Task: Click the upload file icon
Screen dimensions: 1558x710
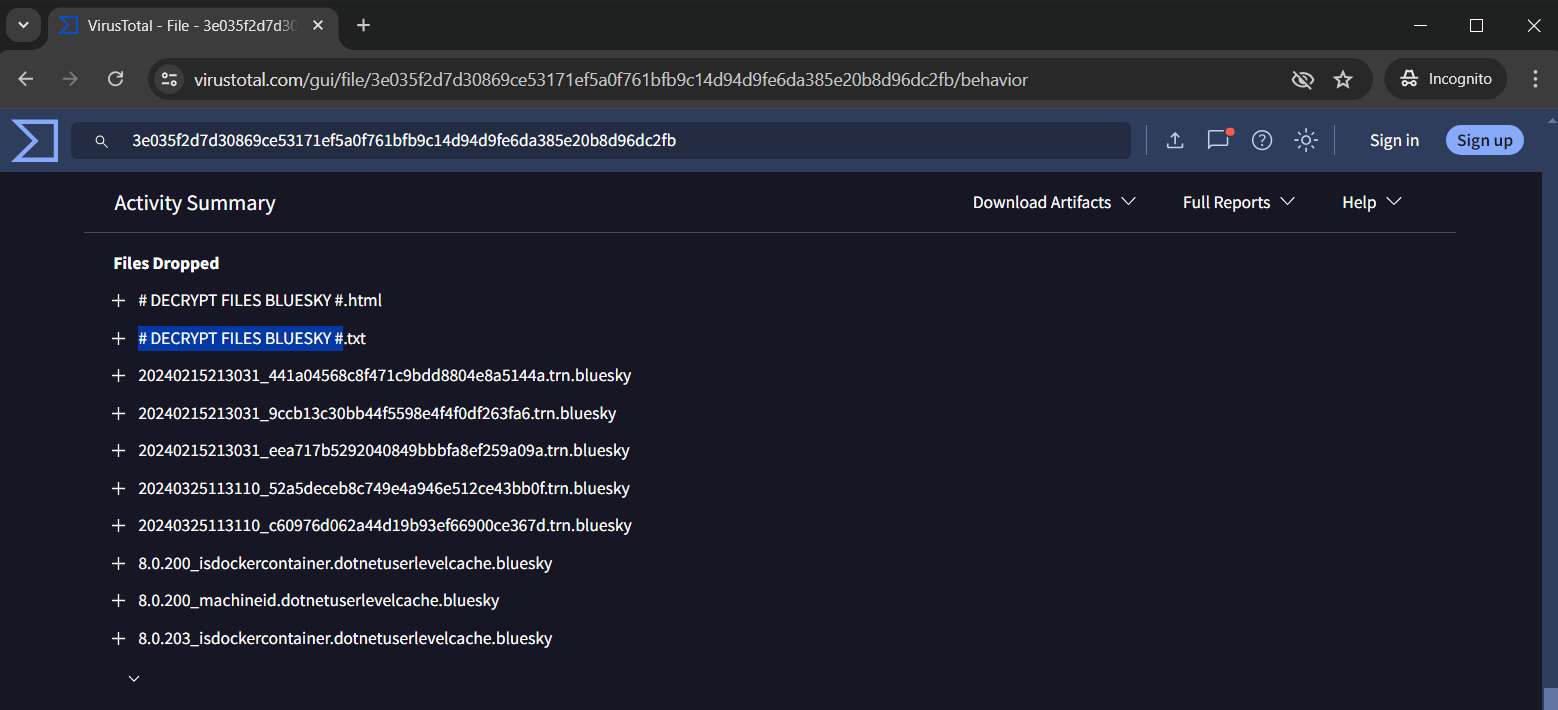Action: pos(1175,141)
